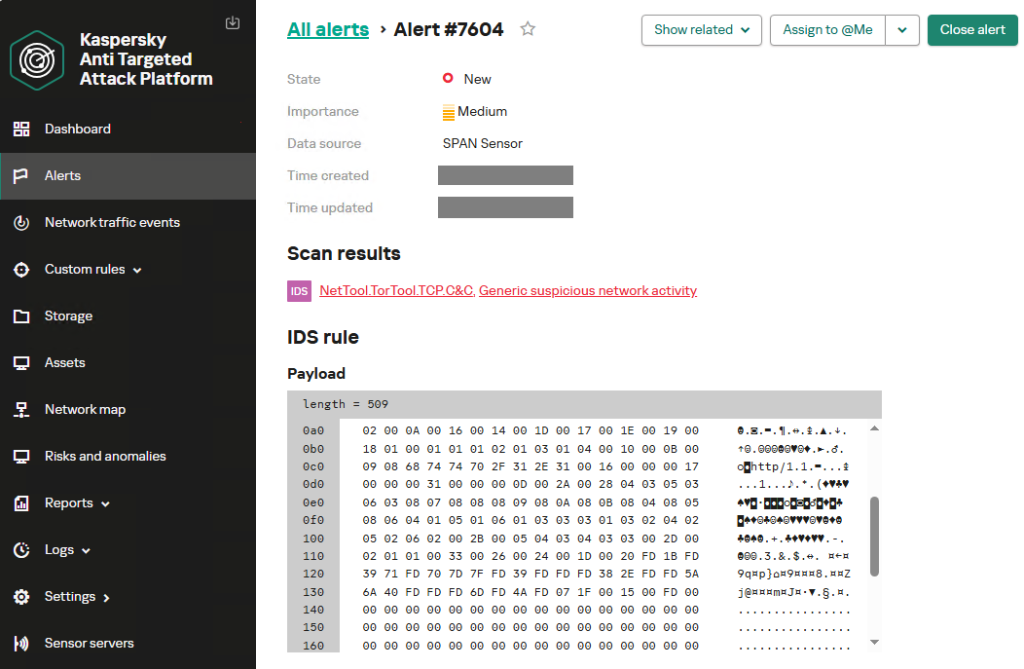
Task: Click the Network traffic events icon
Action: point(22,223)
